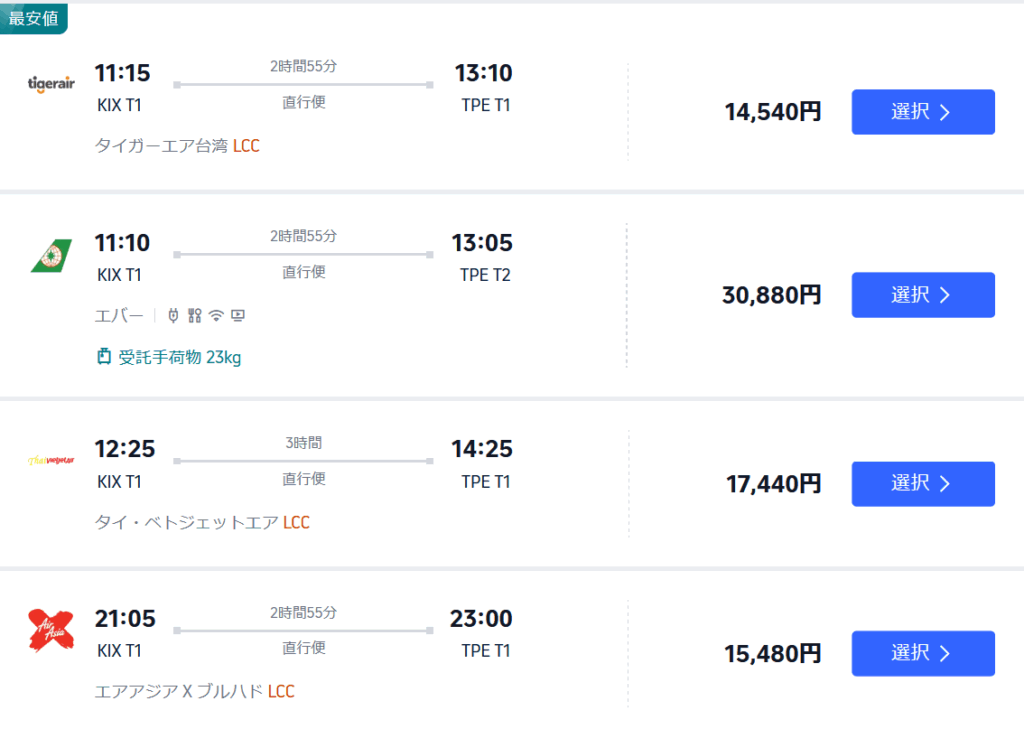Select the 21:05 AirAsia X flight
This screenshot has width=1024, height=729.
click(x=921, y=653)
